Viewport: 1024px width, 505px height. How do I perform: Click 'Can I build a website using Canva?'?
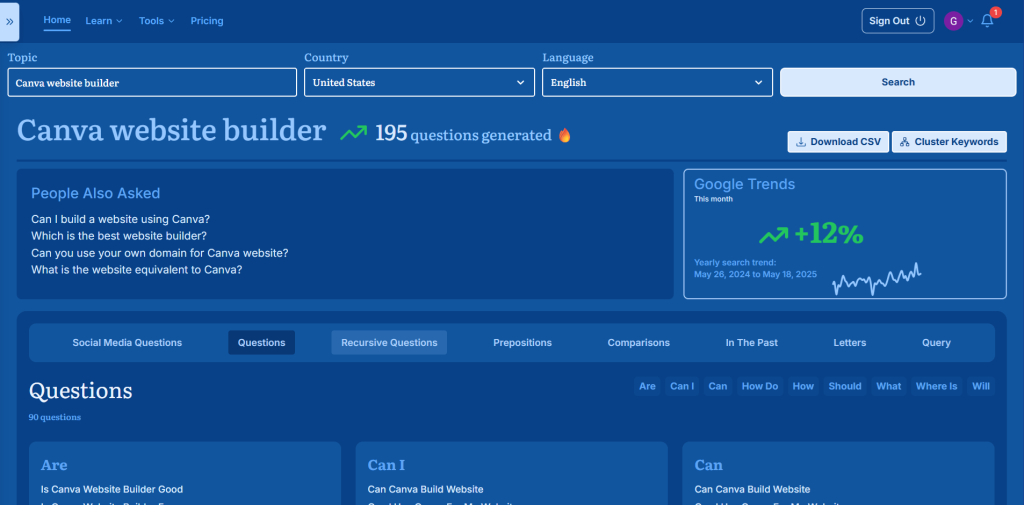[x=121, y=220]
